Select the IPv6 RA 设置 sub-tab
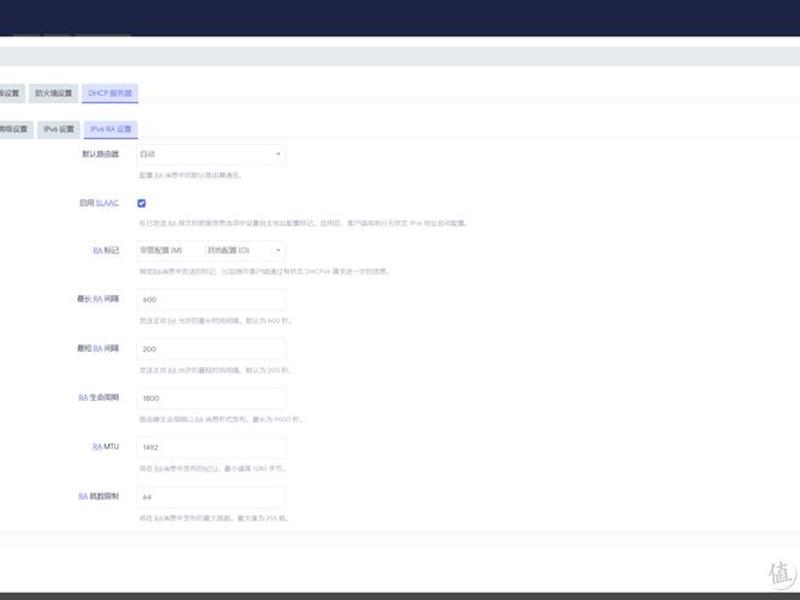The image size is (800, 600). pyautogui.click(x=111, y=130)
